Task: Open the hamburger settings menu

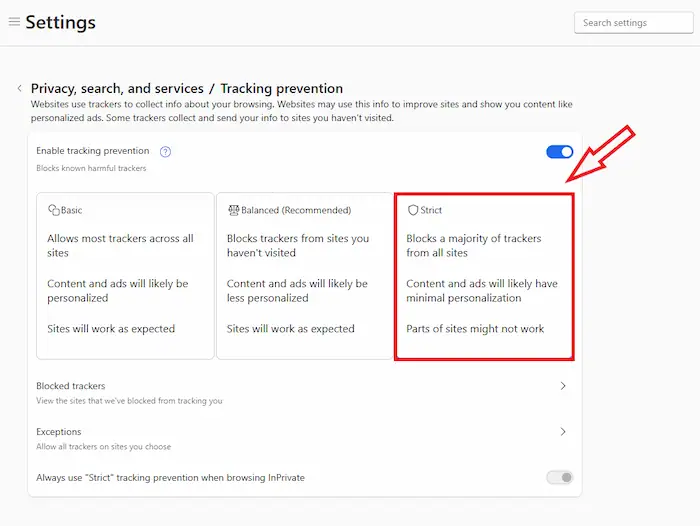Action: click(x=14, y=22)
